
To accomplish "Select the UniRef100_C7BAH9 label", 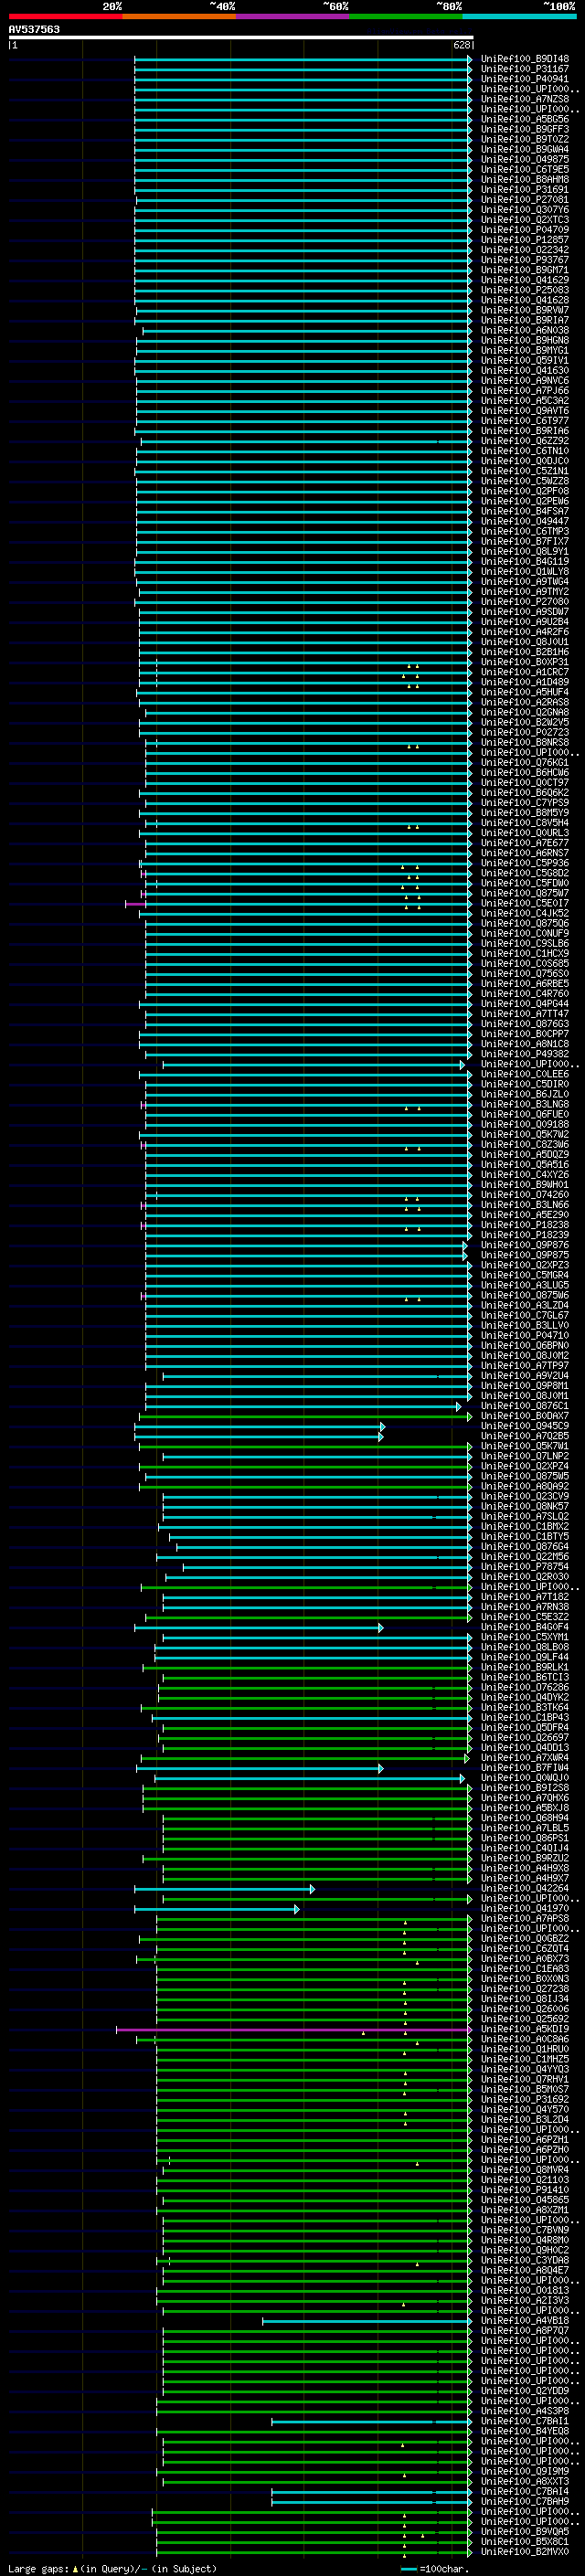I will coord(525,2502).
